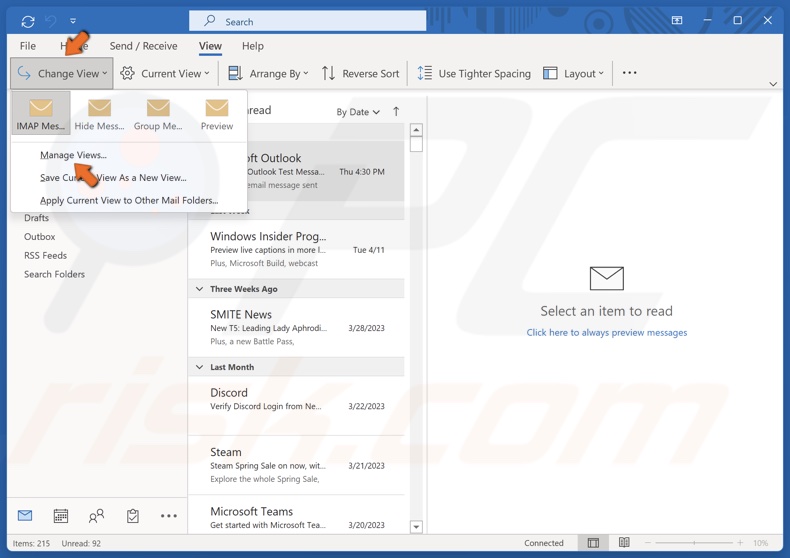Image resolution: width=790 pixels, height=558 pixels.
Task: Click the sort direction up arrow
Action: (x=396, y=111)
